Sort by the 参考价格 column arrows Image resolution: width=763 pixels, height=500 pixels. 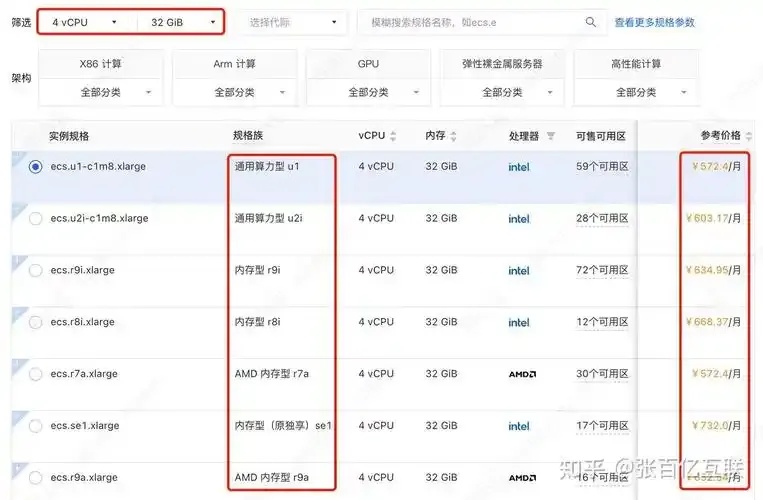[x=748, y=136]
